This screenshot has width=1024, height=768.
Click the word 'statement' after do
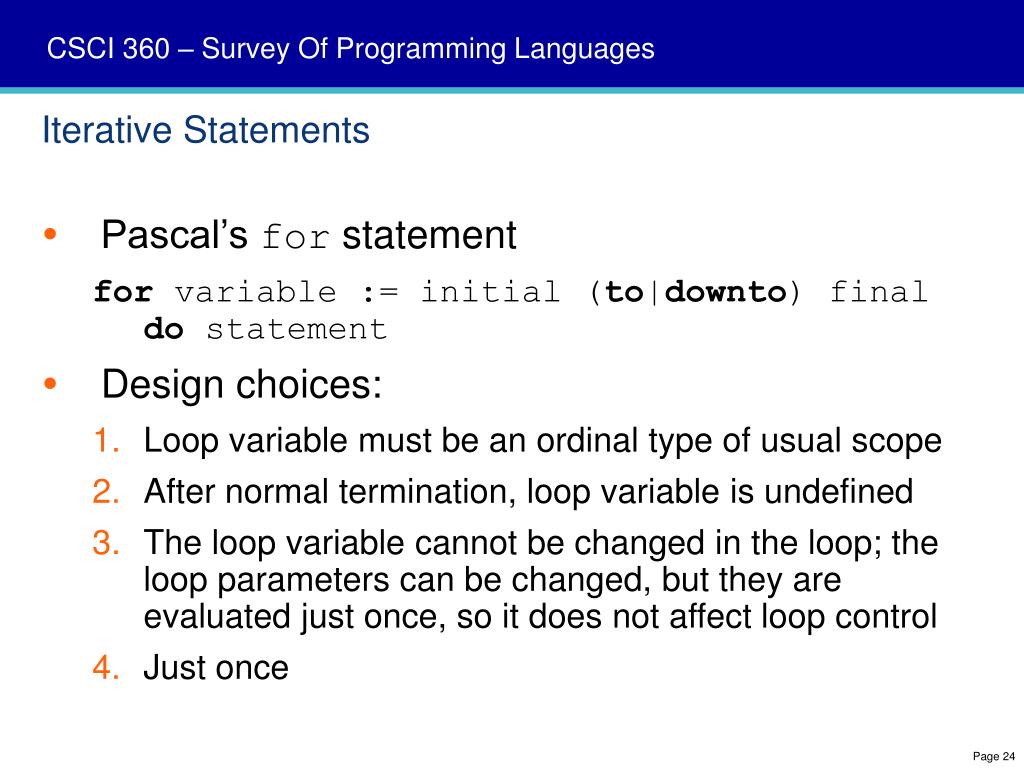296,328
